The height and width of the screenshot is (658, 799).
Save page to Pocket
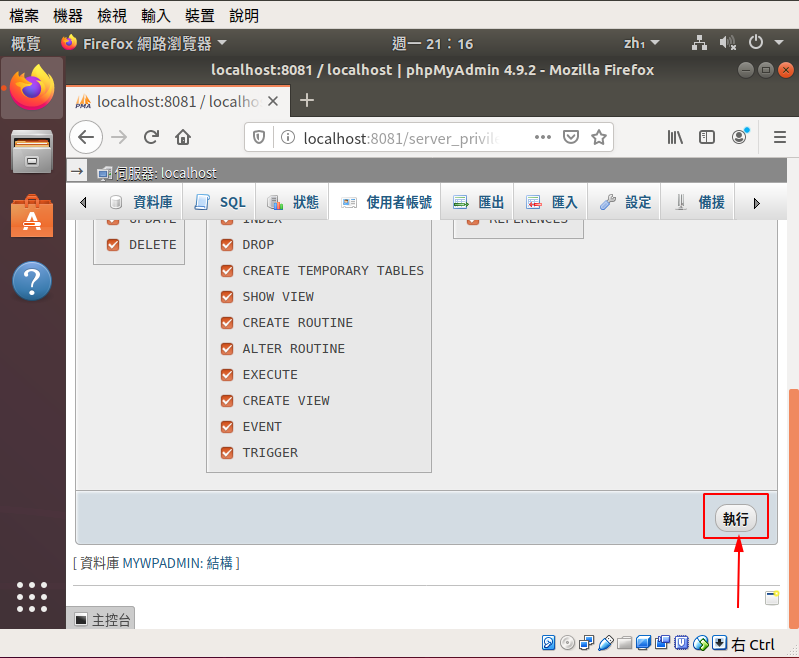pos(571,137)
